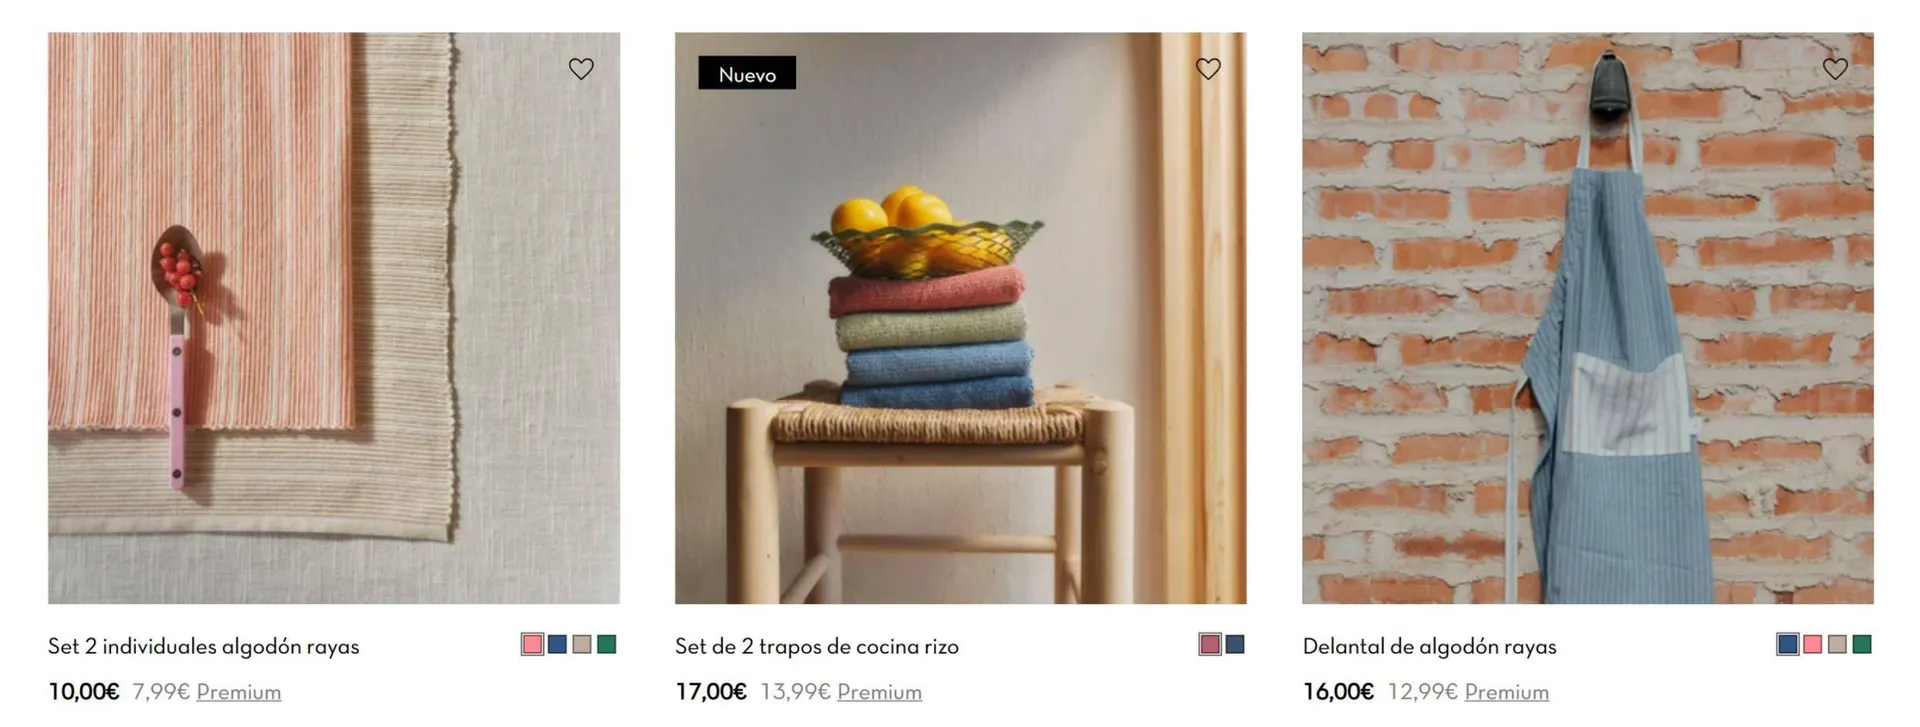Favorite the striped placemats set with heart
This screenshot has width=1920, height=727.
[x=581, y=69]
